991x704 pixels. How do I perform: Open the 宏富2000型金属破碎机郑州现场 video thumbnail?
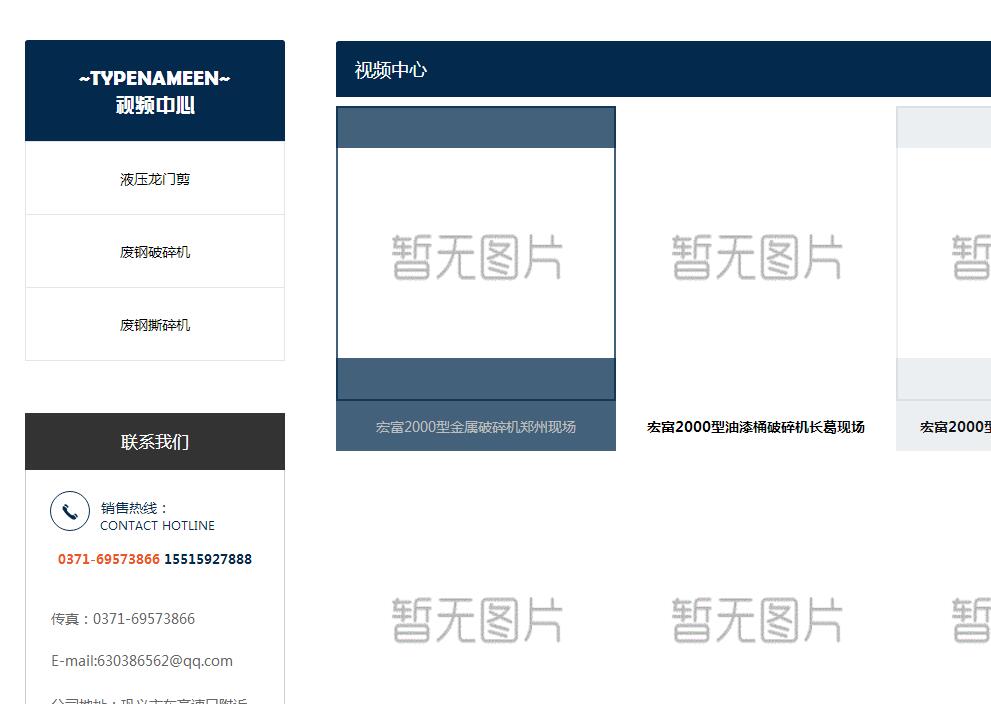[476, 253]
